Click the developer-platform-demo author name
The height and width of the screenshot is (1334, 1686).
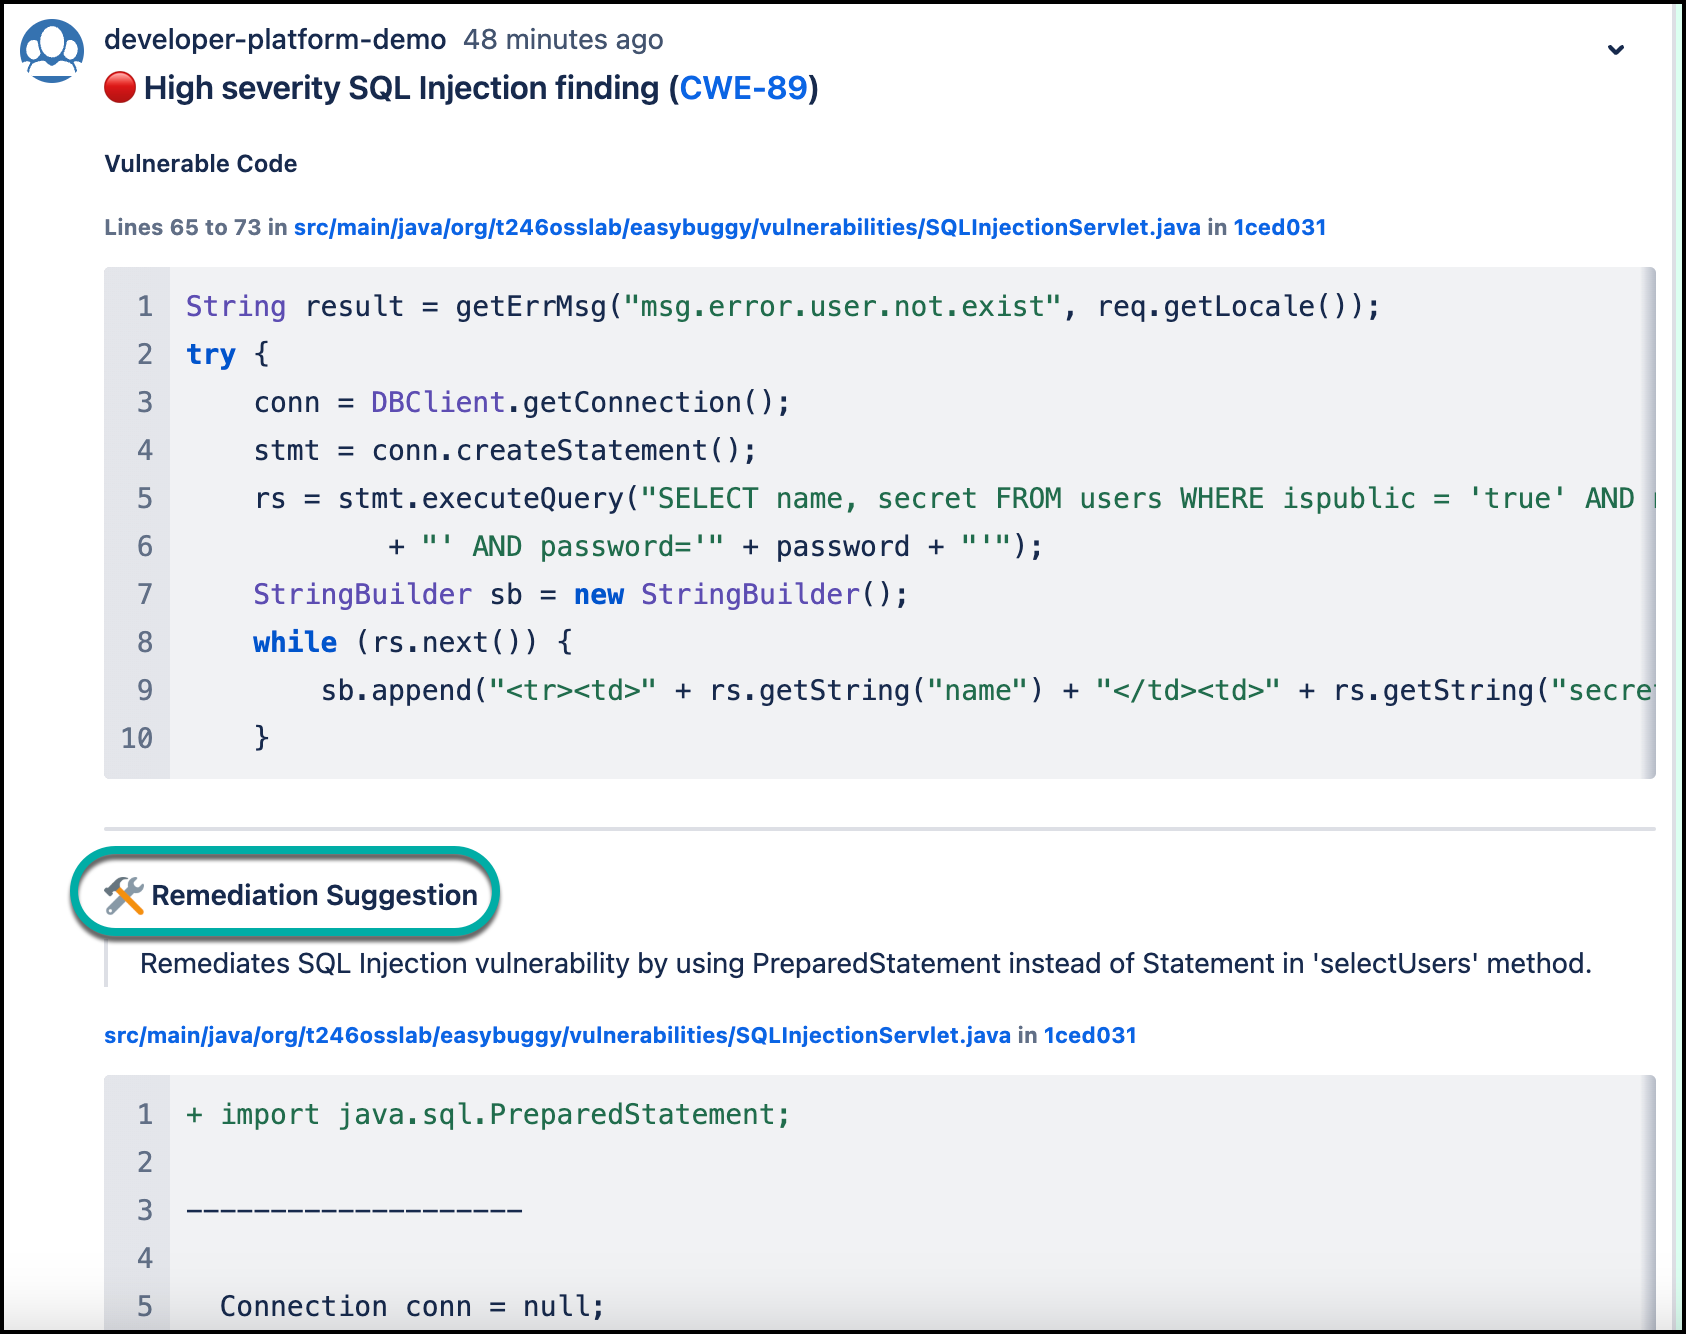tap(275, 39)
